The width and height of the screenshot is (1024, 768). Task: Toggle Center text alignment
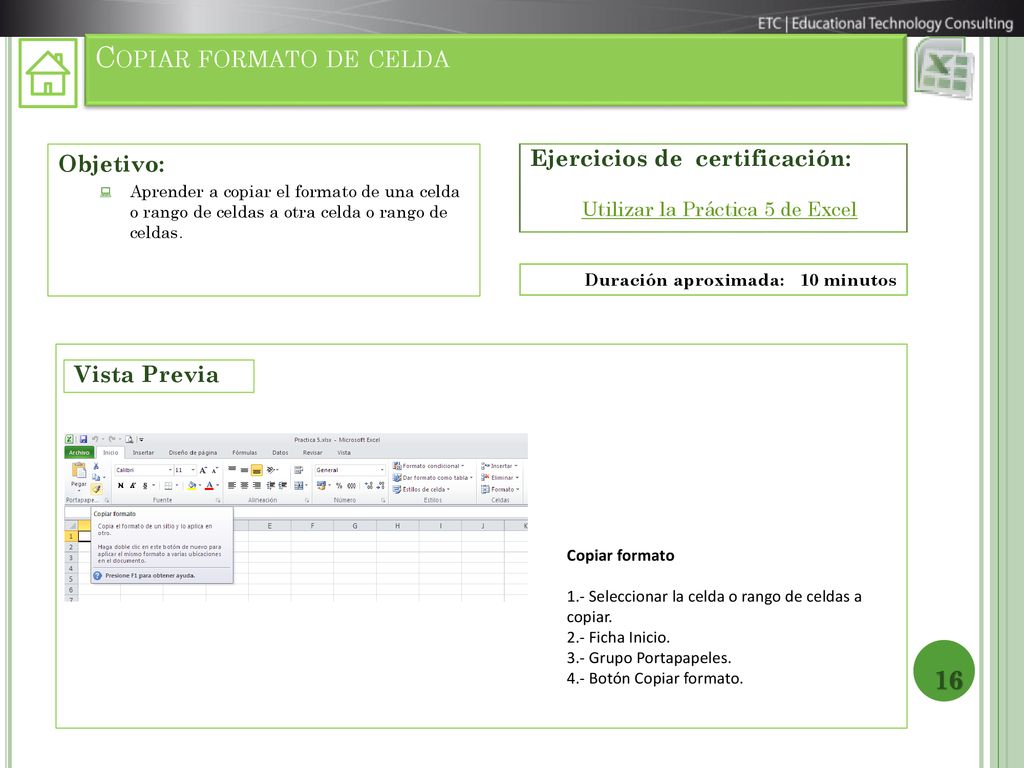pyautogui.click(x=244, y=485)
